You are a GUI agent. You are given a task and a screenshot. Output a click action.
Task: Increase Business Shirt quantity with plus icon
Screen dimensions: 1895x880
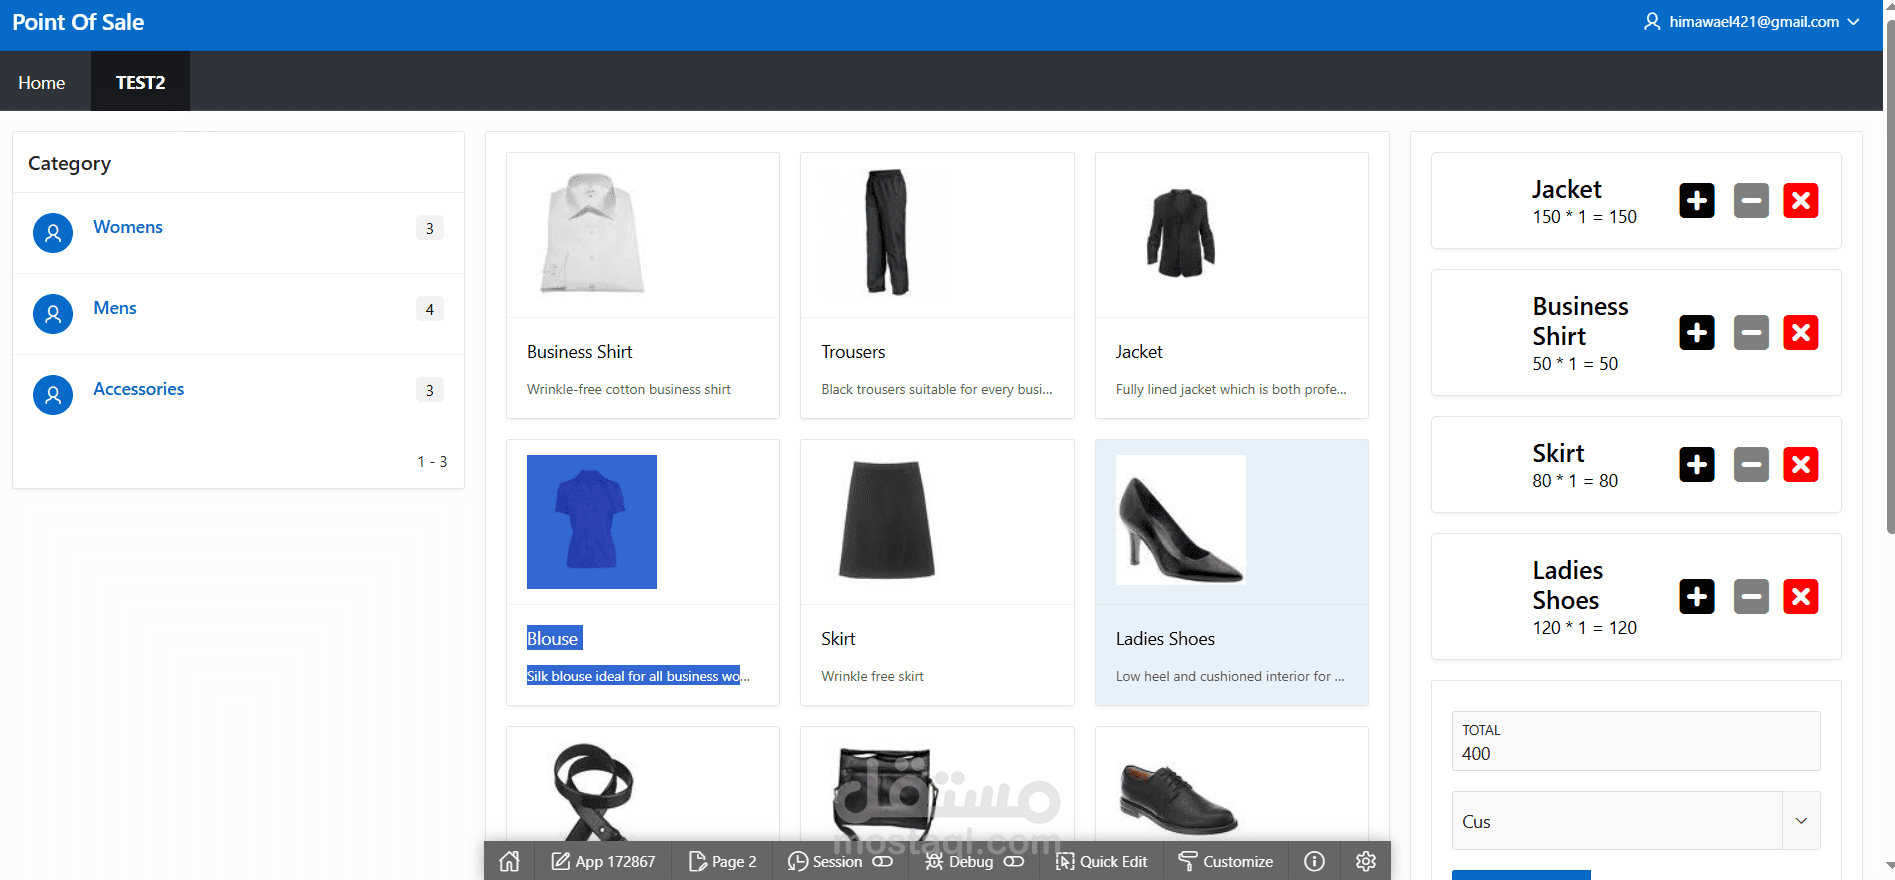tap(1697, 332)
